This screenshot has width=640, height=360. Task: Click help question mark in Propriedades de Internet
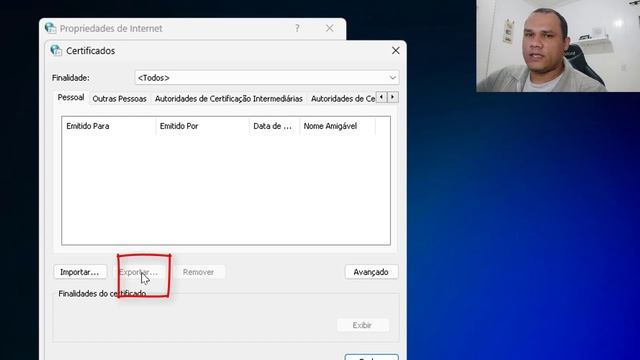click(x=297, y=28)
